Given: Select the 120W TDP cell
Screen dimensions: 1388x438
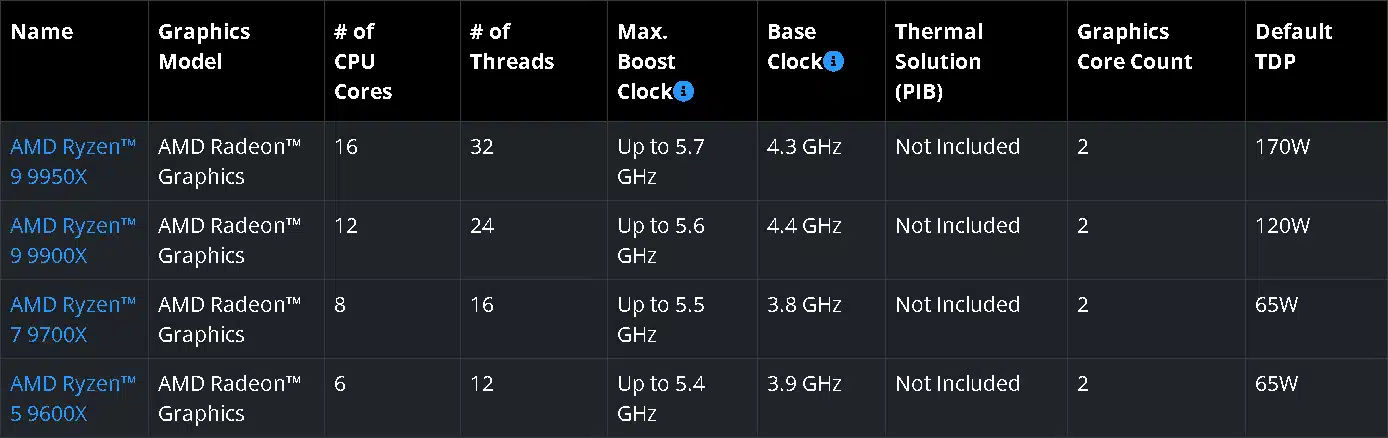Looking at the screenshot, I should coord(1283,226).
